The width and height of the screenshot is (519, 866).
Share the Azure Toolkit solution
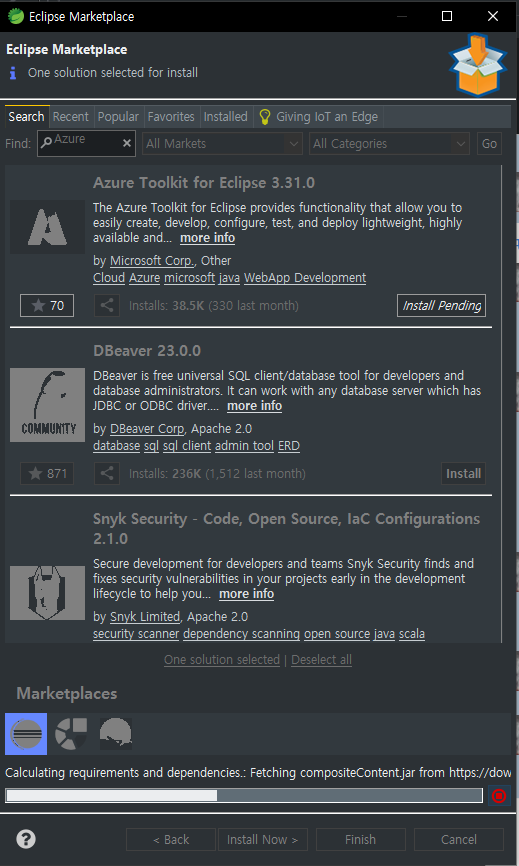tap(107, 305)
